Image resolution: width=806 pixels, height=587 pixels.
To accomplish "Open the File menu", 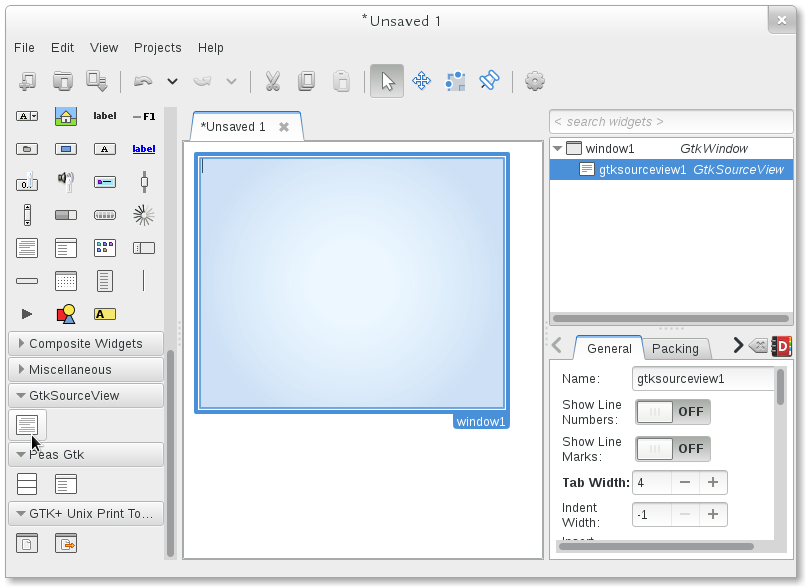I will coord(25,48).
